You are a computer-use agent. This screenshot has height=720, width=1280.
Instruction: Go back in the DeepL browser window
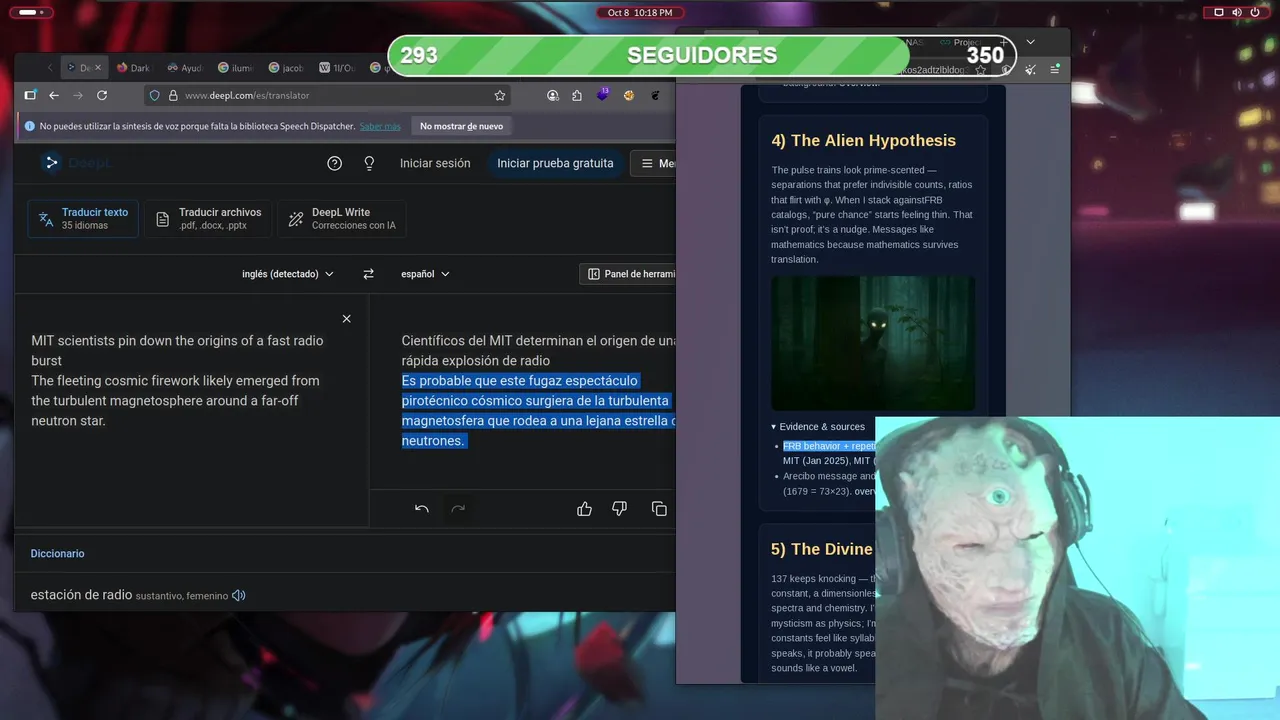(54, 95)
